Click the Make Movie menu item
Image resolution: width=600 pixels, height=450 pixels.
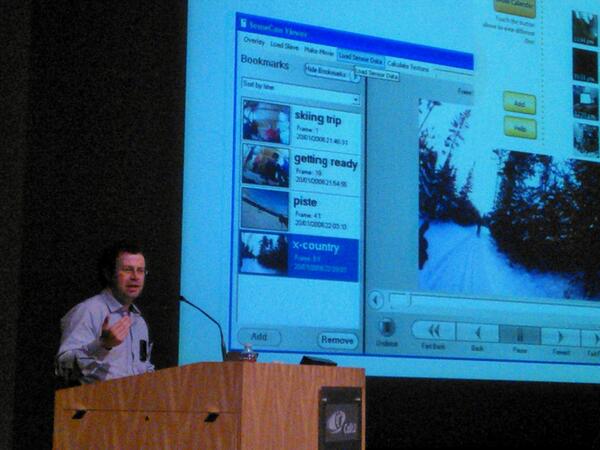(x=319, y=51)
